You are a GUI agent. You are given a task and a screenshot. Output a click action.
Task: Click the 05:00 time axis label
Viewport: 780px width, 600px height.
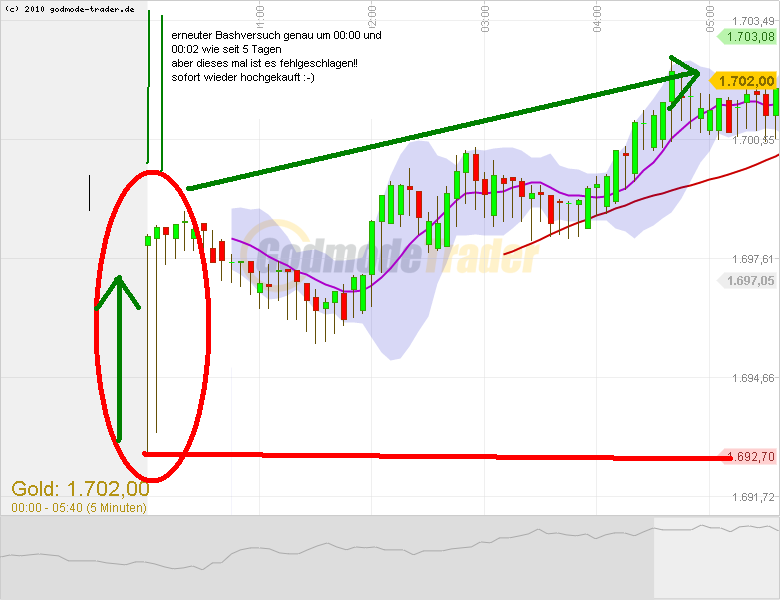710,18
